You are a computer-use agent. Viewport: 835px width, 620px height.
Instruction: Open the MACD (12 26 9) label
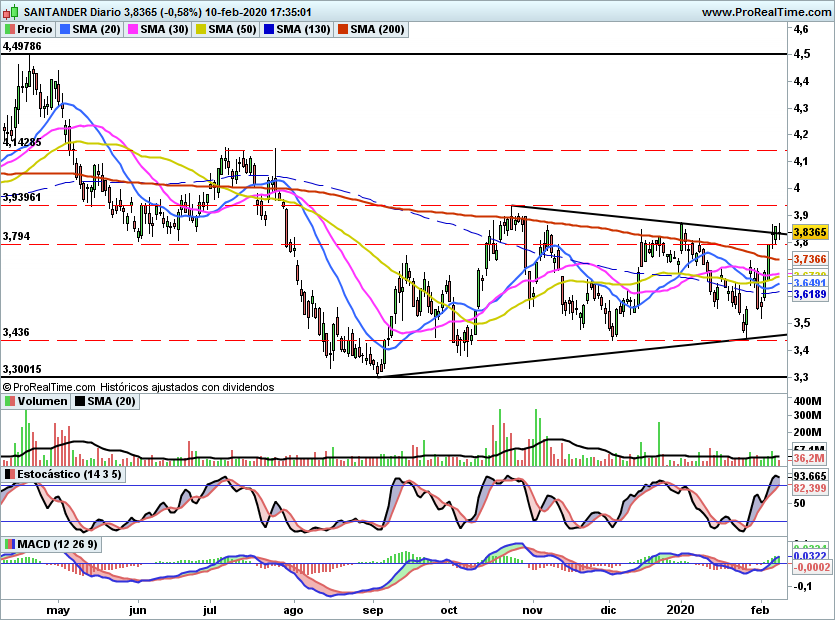[58, 544]
